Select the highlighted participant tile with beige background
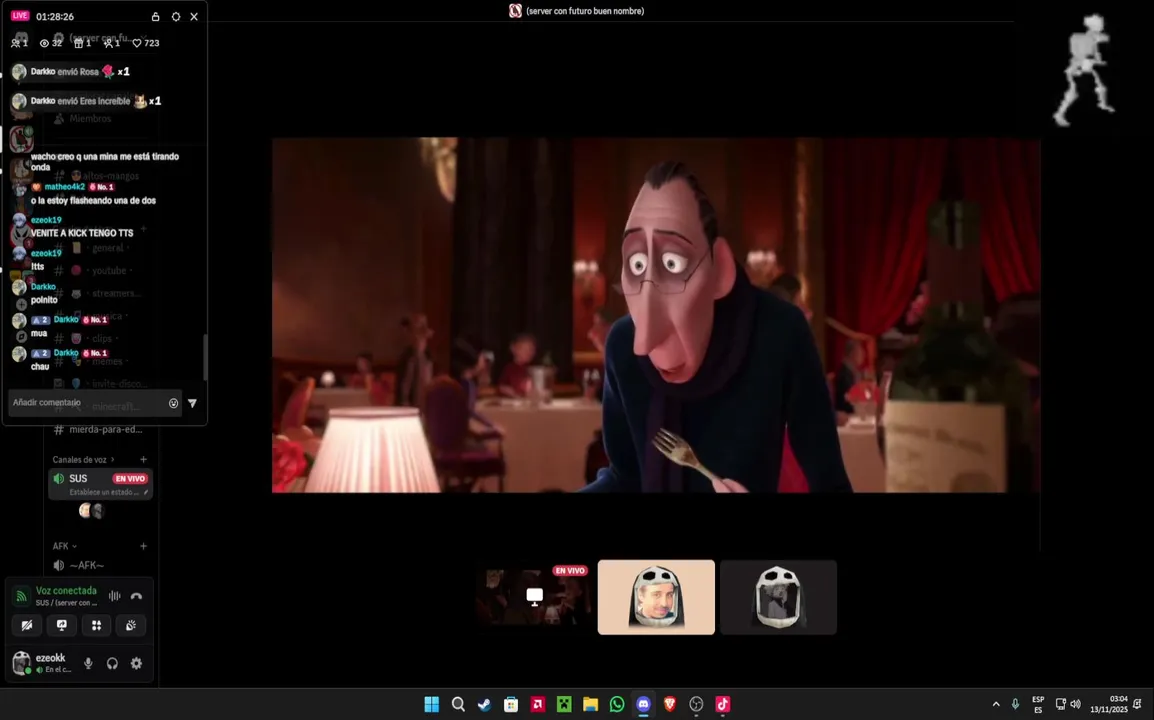This screenshot has width=1154, height=720. tap(656, 597)
